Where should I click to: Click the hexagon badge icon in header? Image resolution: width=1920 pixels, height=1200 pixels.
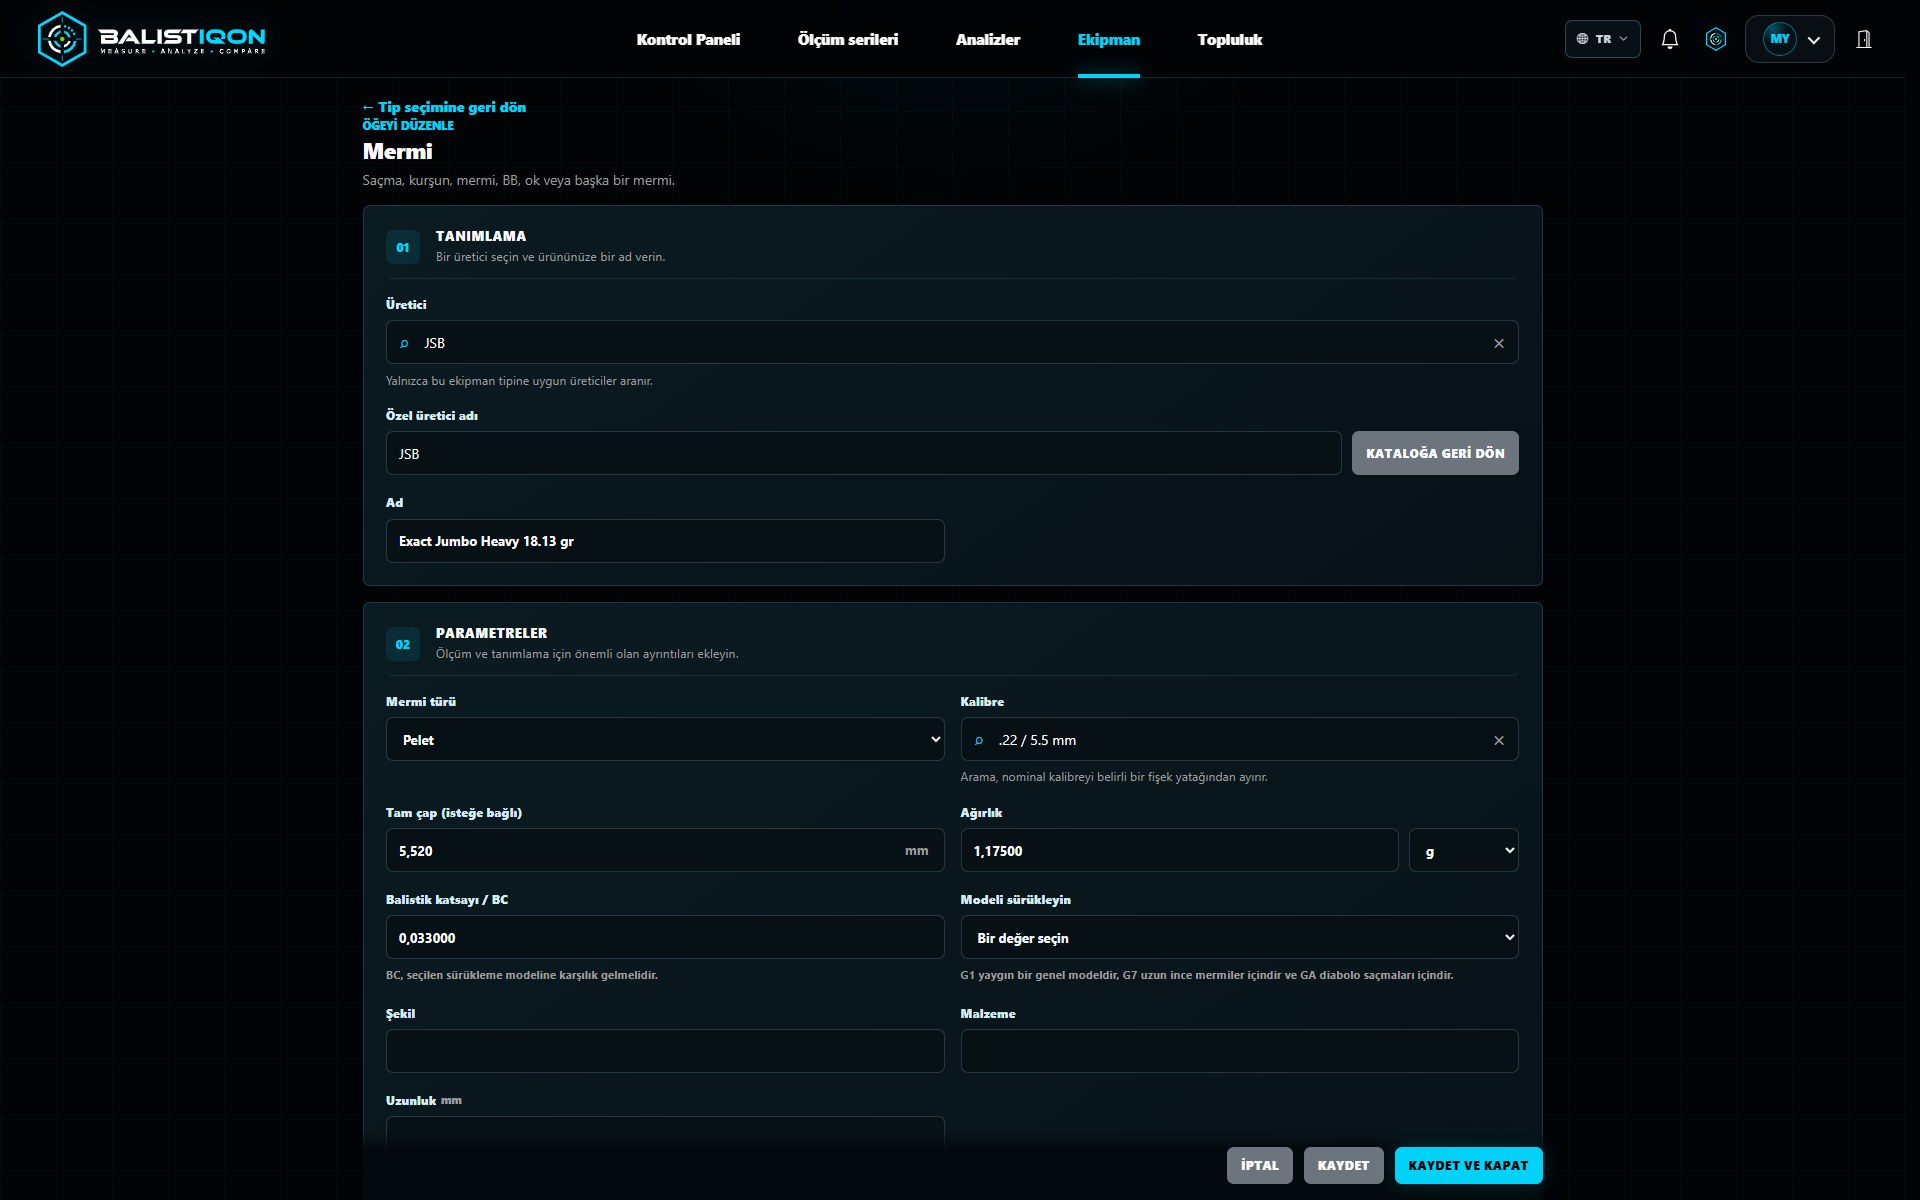(1716, 39)
